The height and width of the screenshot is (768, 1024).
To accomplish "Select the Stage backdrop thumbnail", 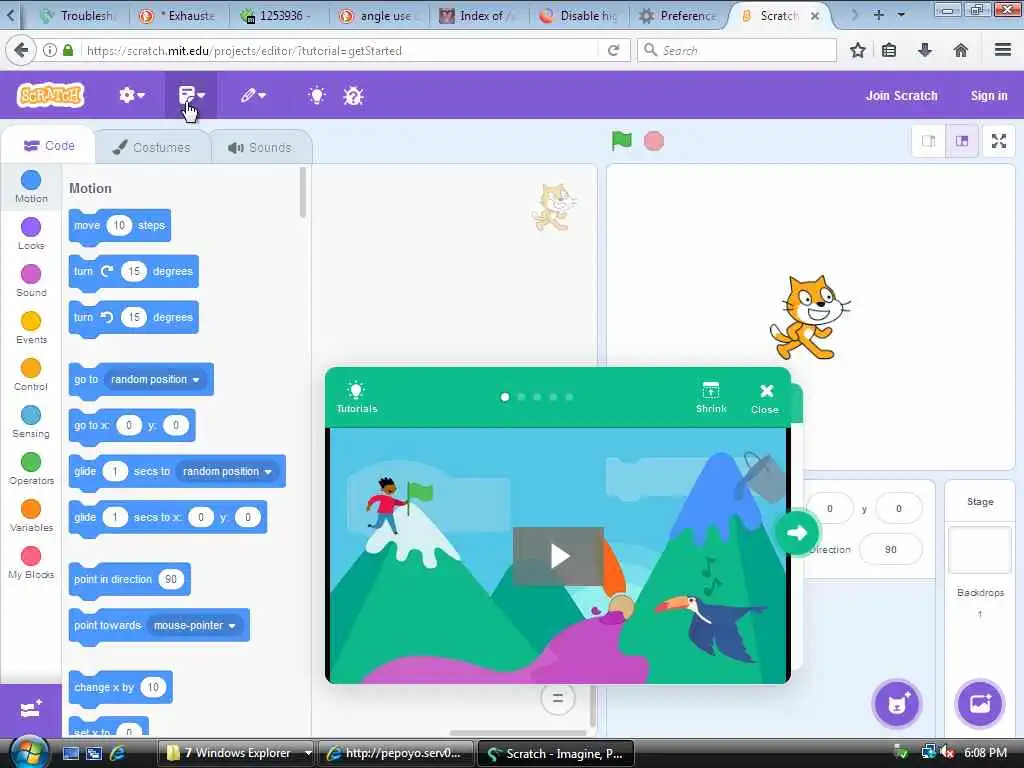I will coord(979,549).
